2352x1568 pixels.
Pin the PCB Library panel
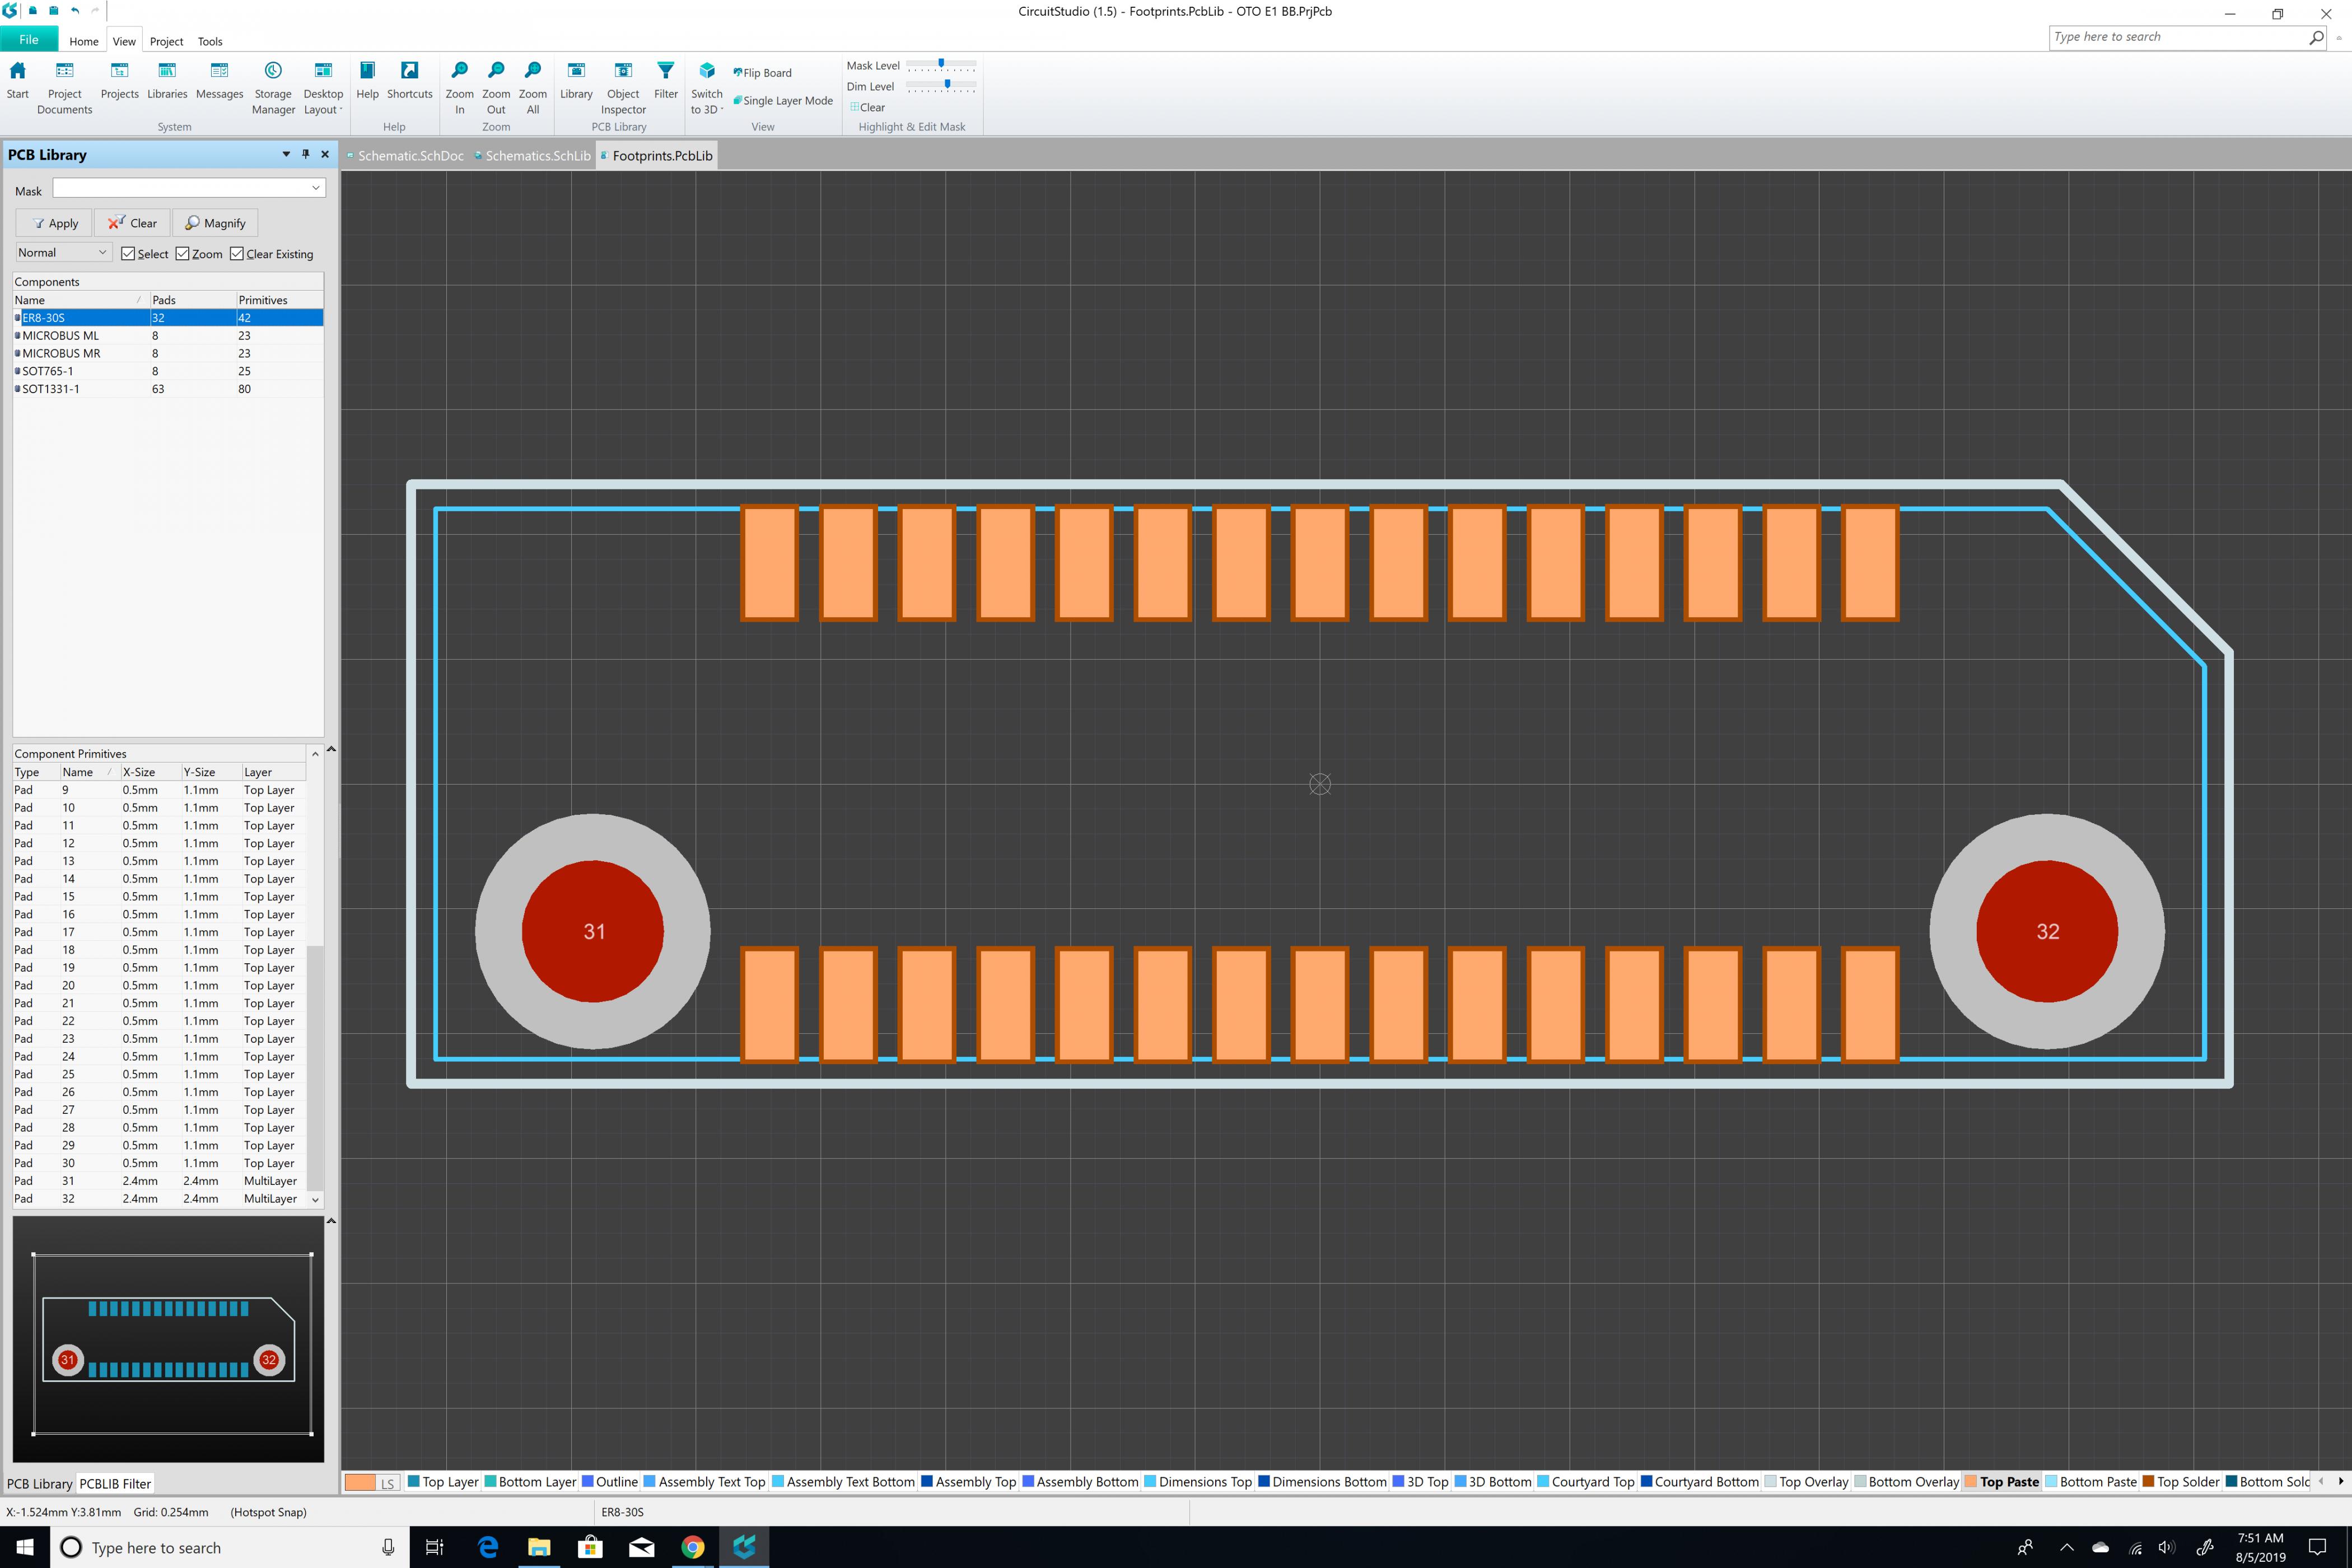point(305,154)
